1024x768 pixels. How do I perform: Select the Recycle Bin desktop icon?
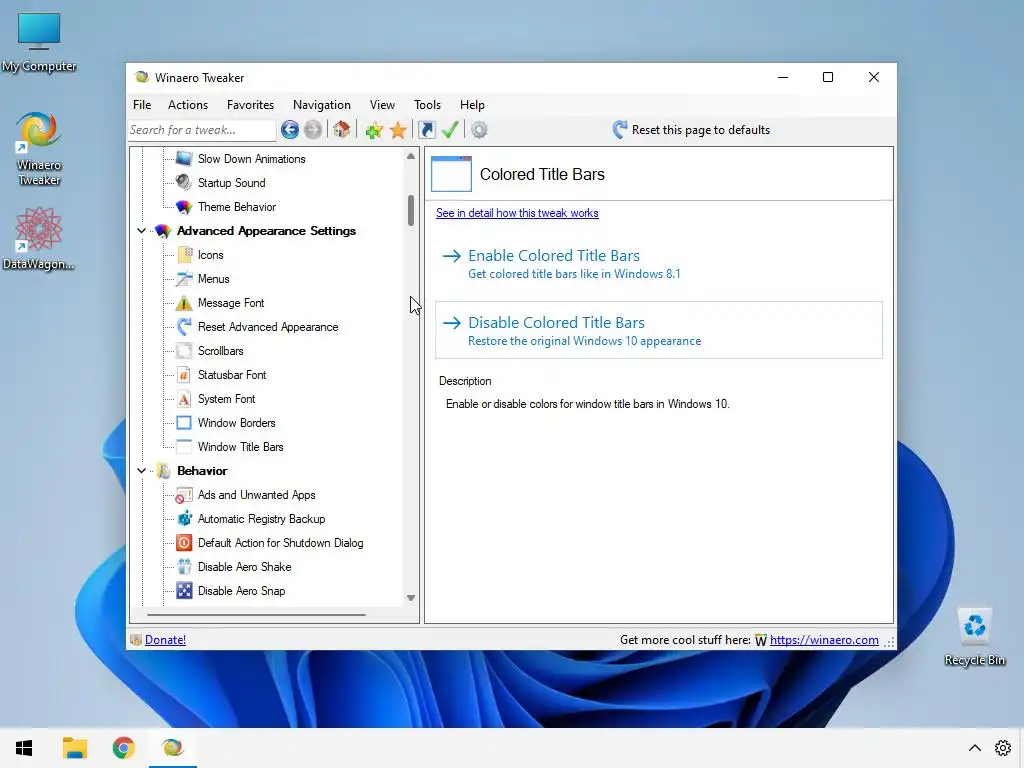coord(974,637)
